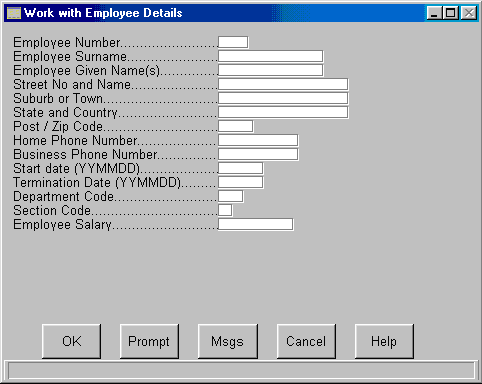Click the window system menu icon

[x=14, y=13]
